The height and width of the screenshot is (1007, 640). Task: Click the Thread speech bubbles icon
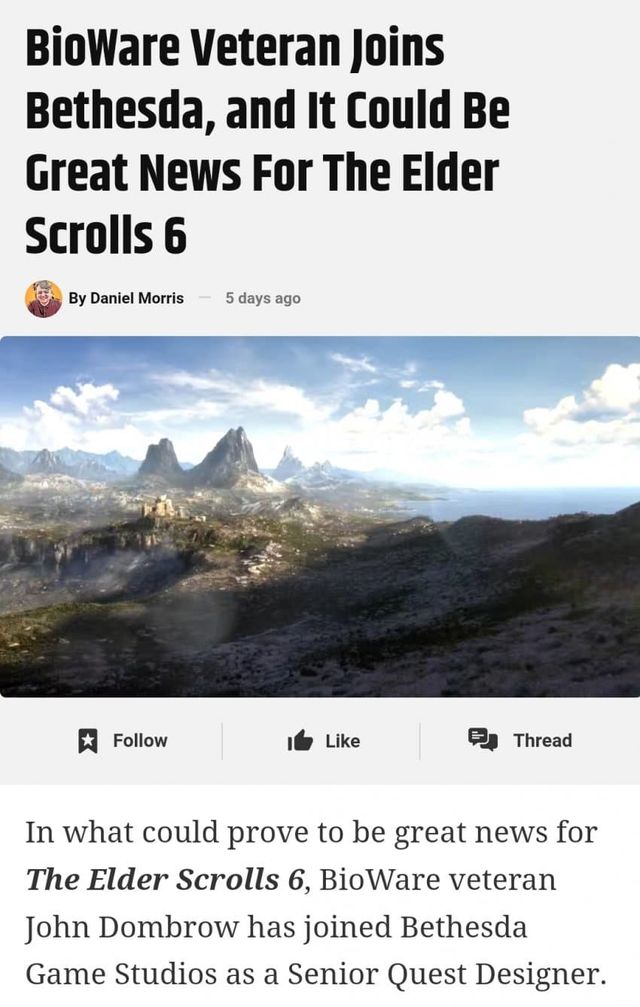[x=483, y=739]
